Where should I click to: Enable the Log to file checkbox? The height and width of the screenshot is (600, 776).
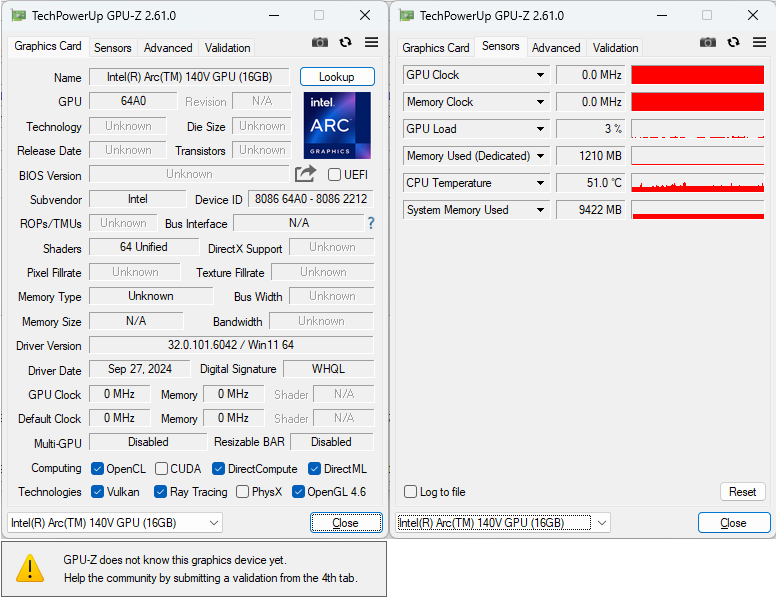[x=410, y=492]
